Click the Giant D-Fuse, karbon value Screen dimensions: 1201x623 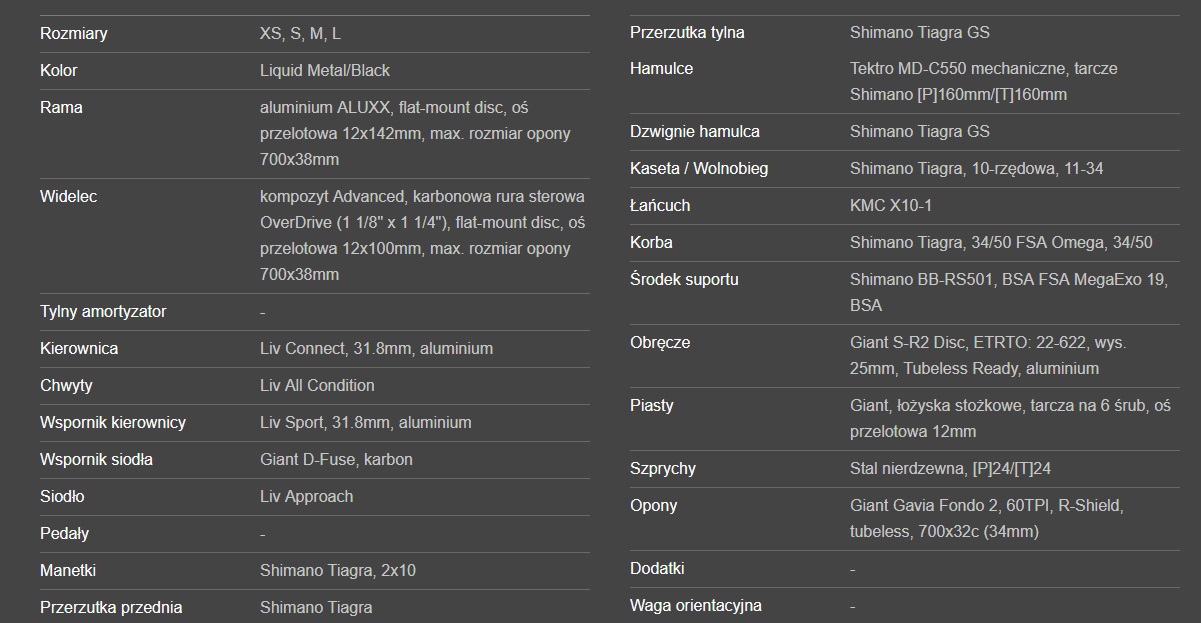pyautogui.click(x=336, y=459)
